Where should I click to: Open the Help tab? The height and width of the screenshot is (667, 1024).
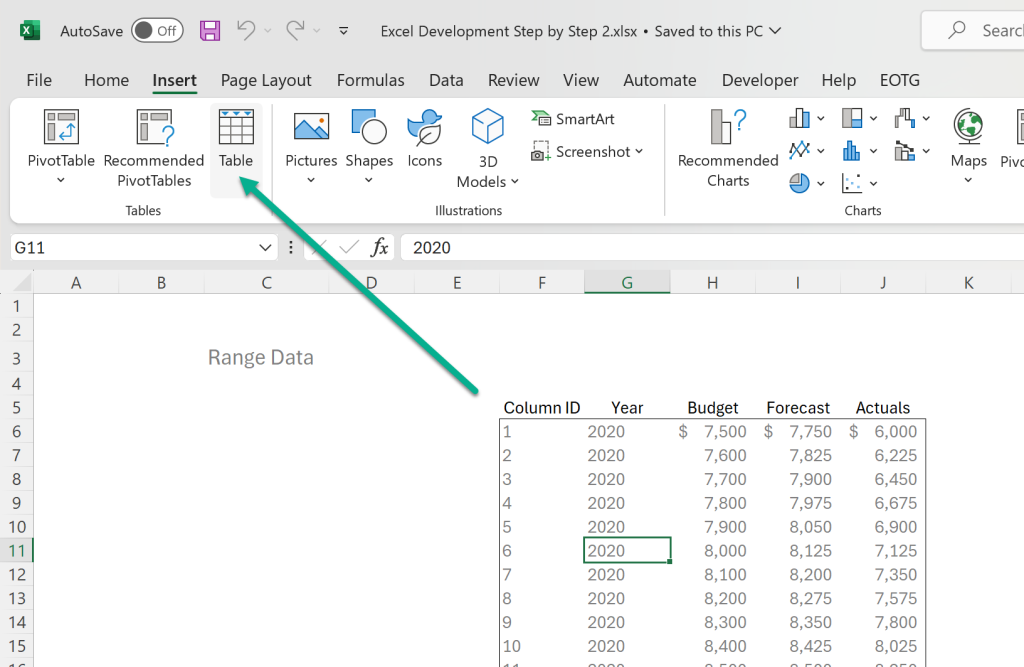pyautogui.click(x=839, y=80)
